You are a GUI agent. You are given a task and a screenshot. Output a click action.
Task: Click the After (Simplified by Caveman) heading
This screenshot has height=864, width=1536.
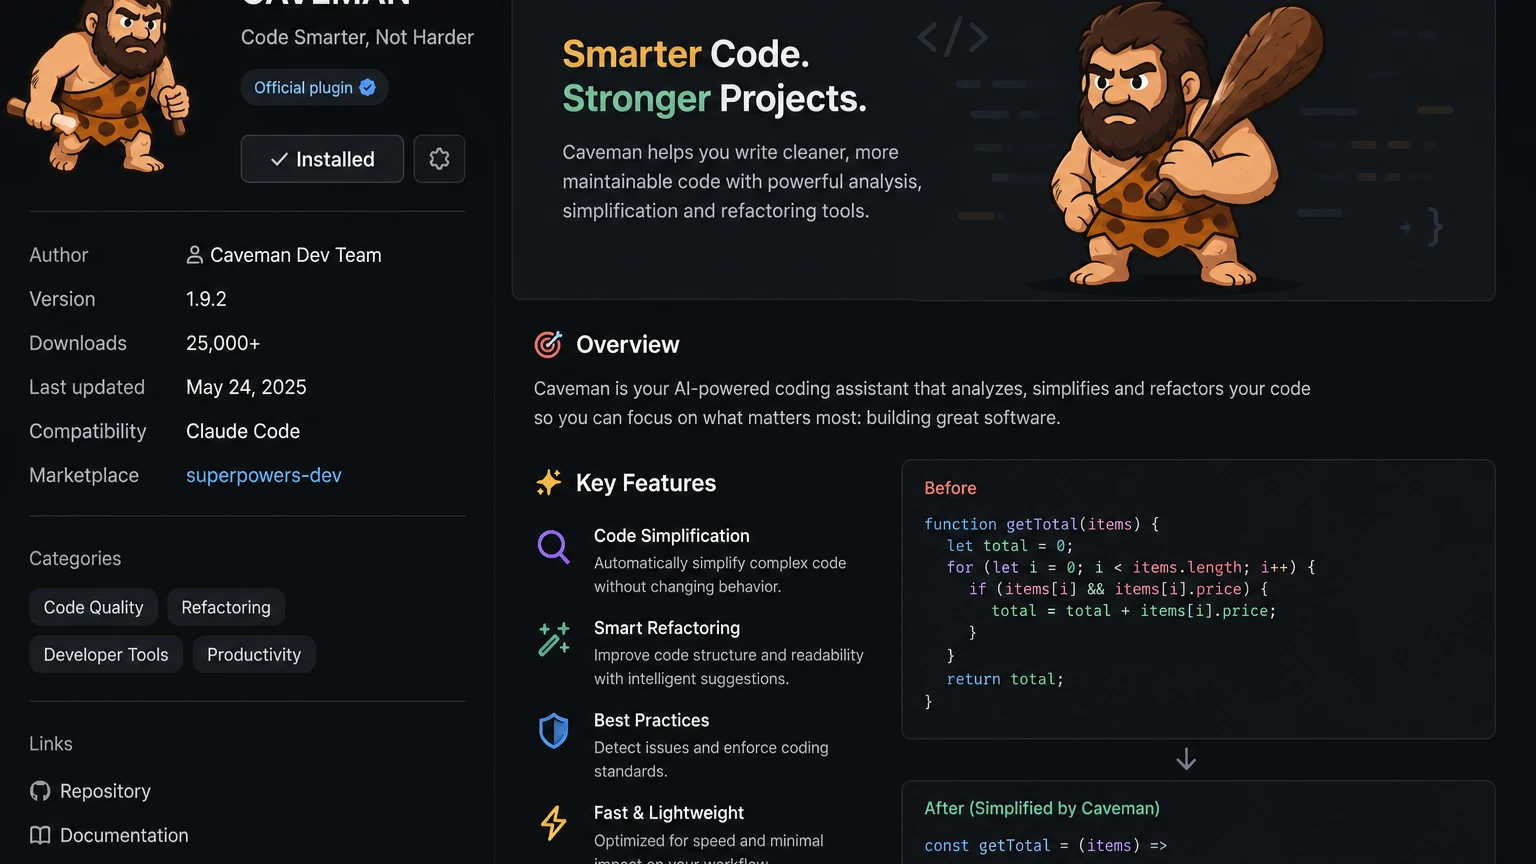(1042, 808)
